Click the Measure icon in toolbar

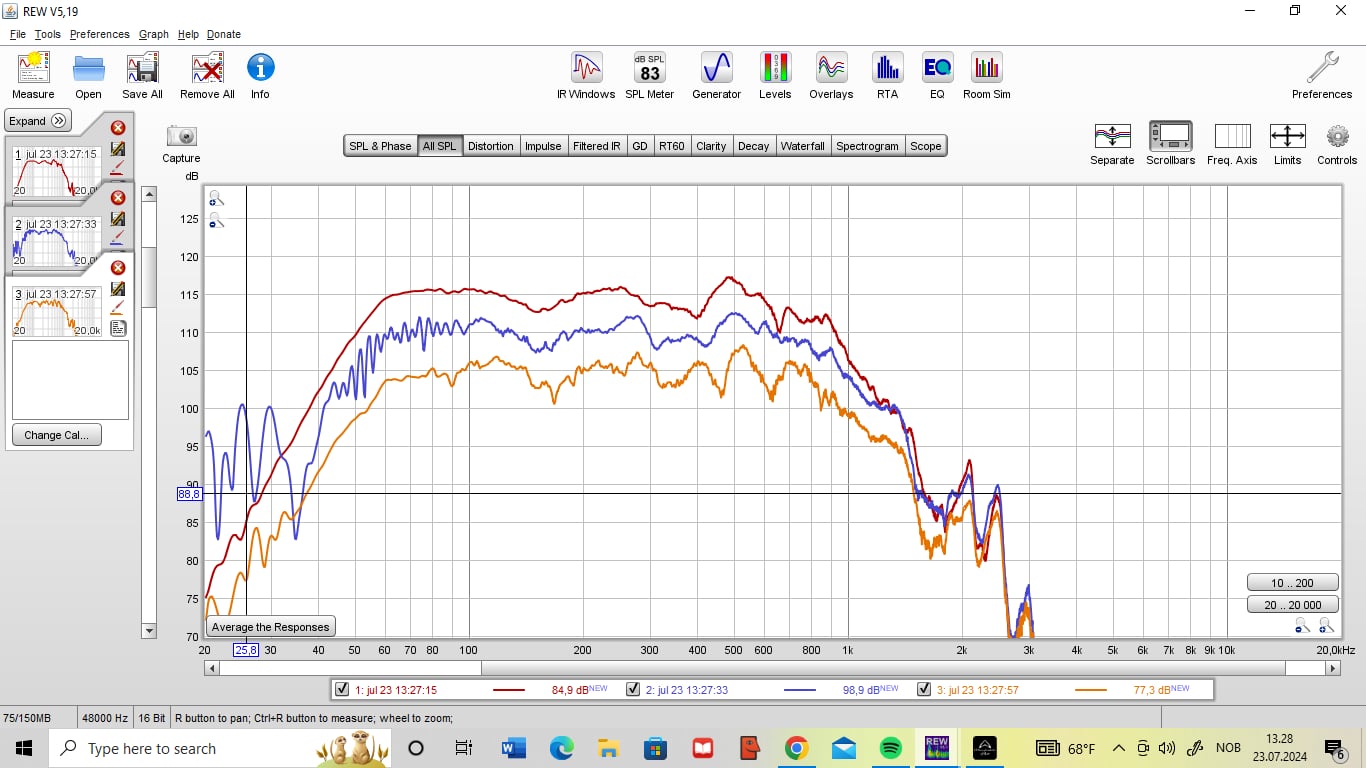pyautogui.click(x=33, y=69)
